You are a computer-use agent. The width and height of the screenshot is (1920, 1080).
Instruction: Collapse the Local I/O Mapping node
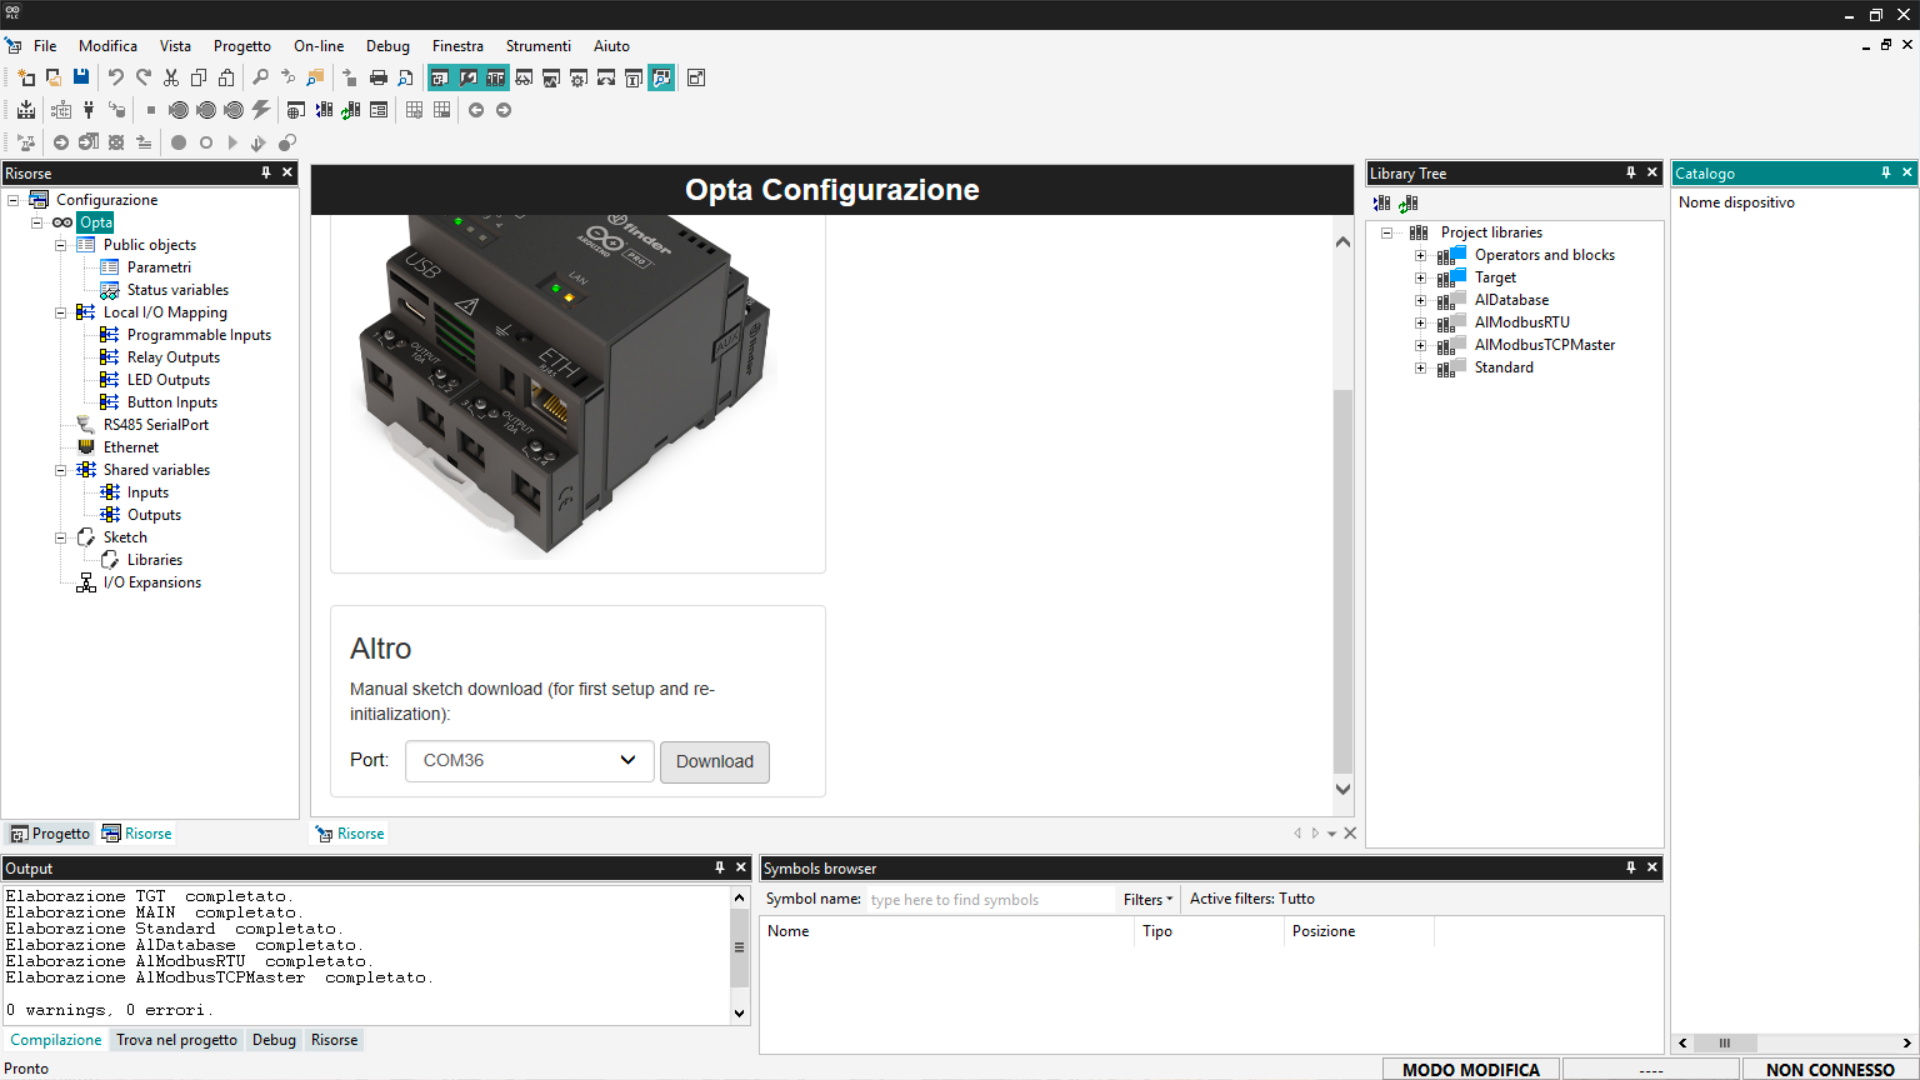61,313
